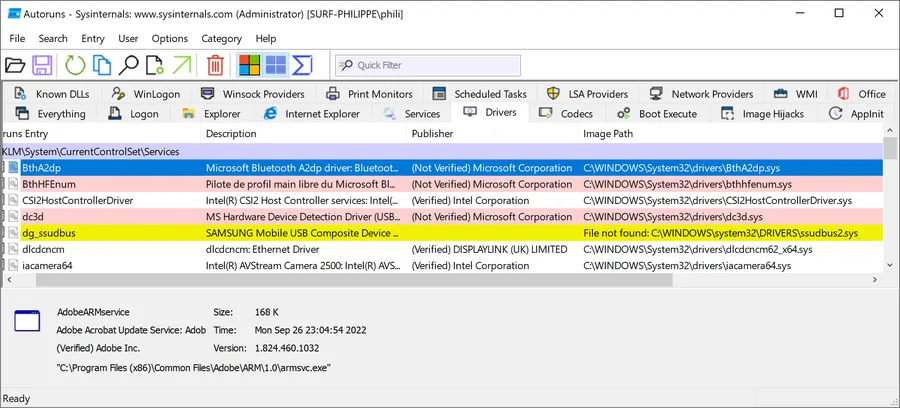The width and height of the screenshot is (900, 408).
Task: Open the Category menu
Action: pyautogui.click(x=222, y=38)
